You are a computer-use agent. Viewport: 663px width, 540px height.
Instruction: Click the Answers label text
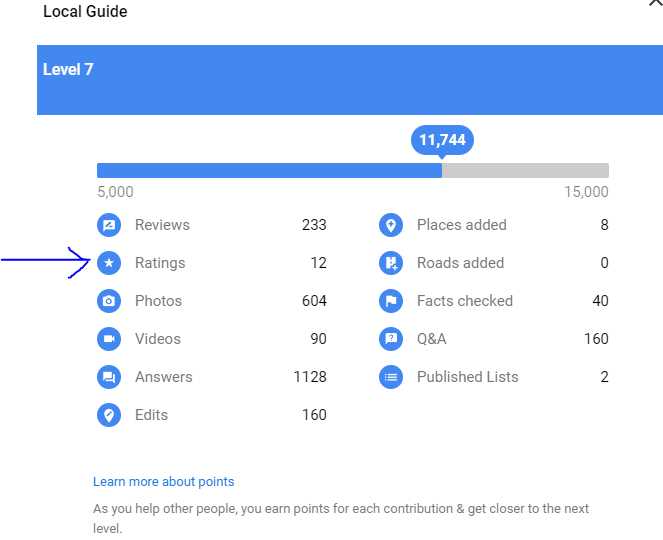tap(164, 377)
